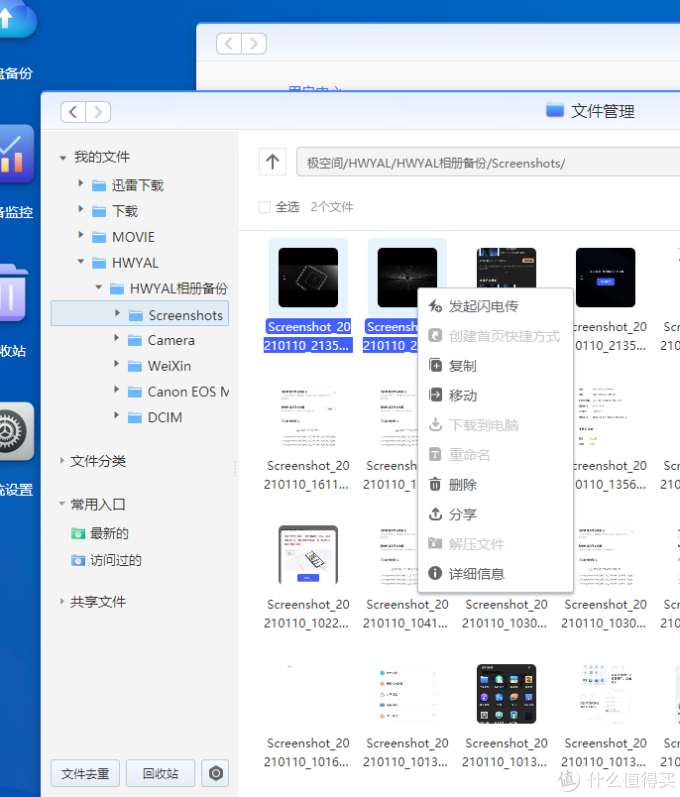
Task: Toggle the 全选 select-all checkbox
Action: tap(264, 207)
